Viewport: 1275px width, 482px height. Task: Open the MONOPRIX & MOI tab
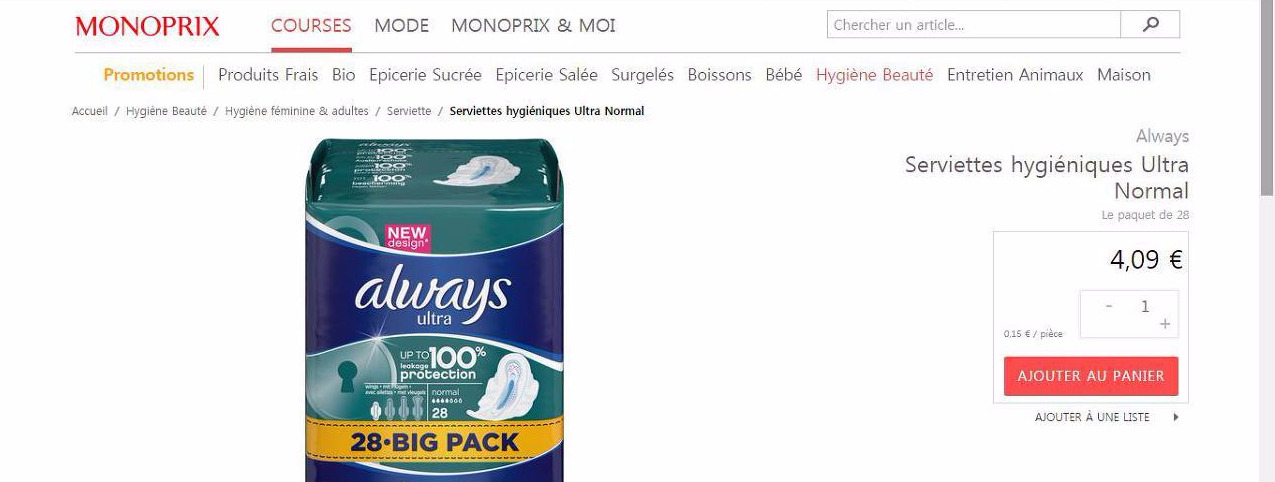[x=533, y=26]
